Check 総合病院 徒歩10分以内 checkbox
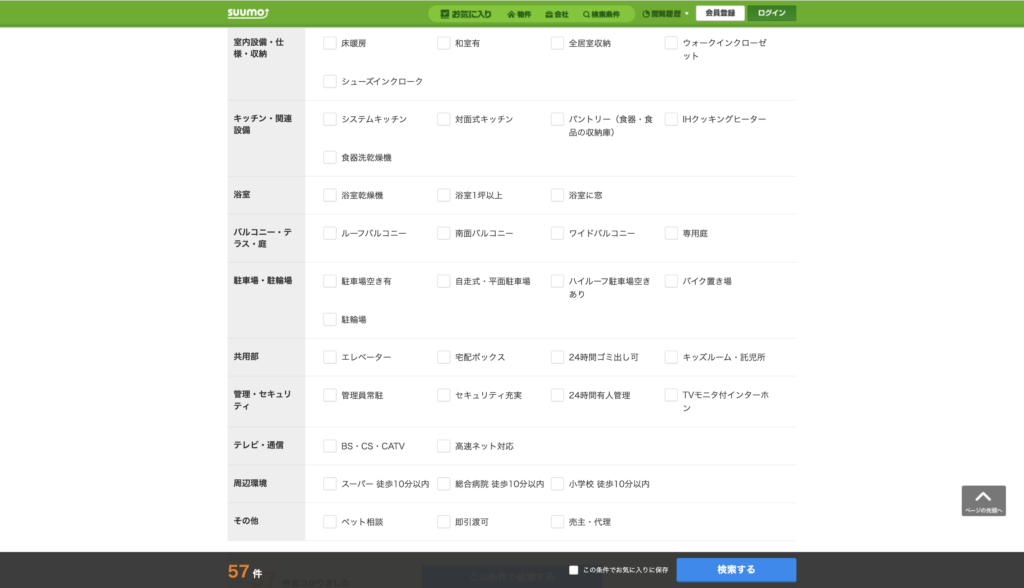1024x588 pixels. [443, 484]
